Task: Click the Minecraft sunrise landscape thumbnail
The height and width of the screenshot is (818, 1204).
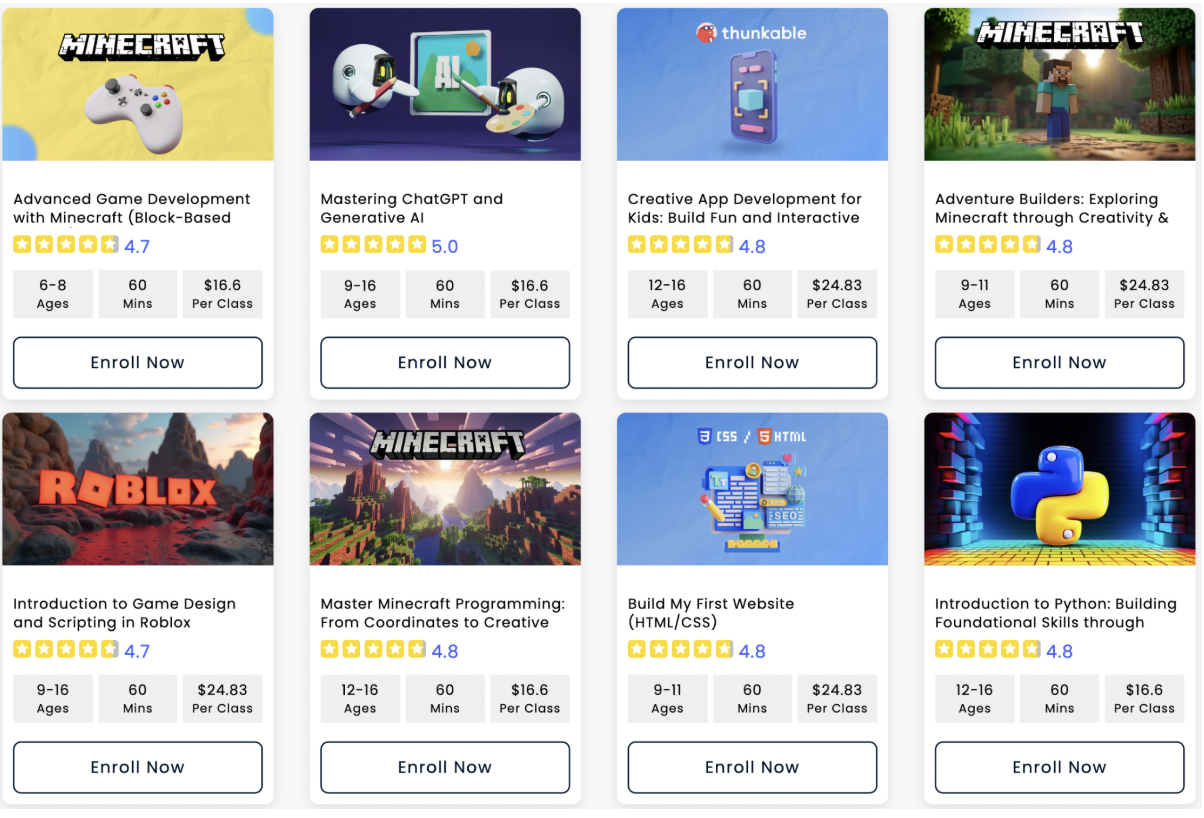Action: [x=445, y=488]
